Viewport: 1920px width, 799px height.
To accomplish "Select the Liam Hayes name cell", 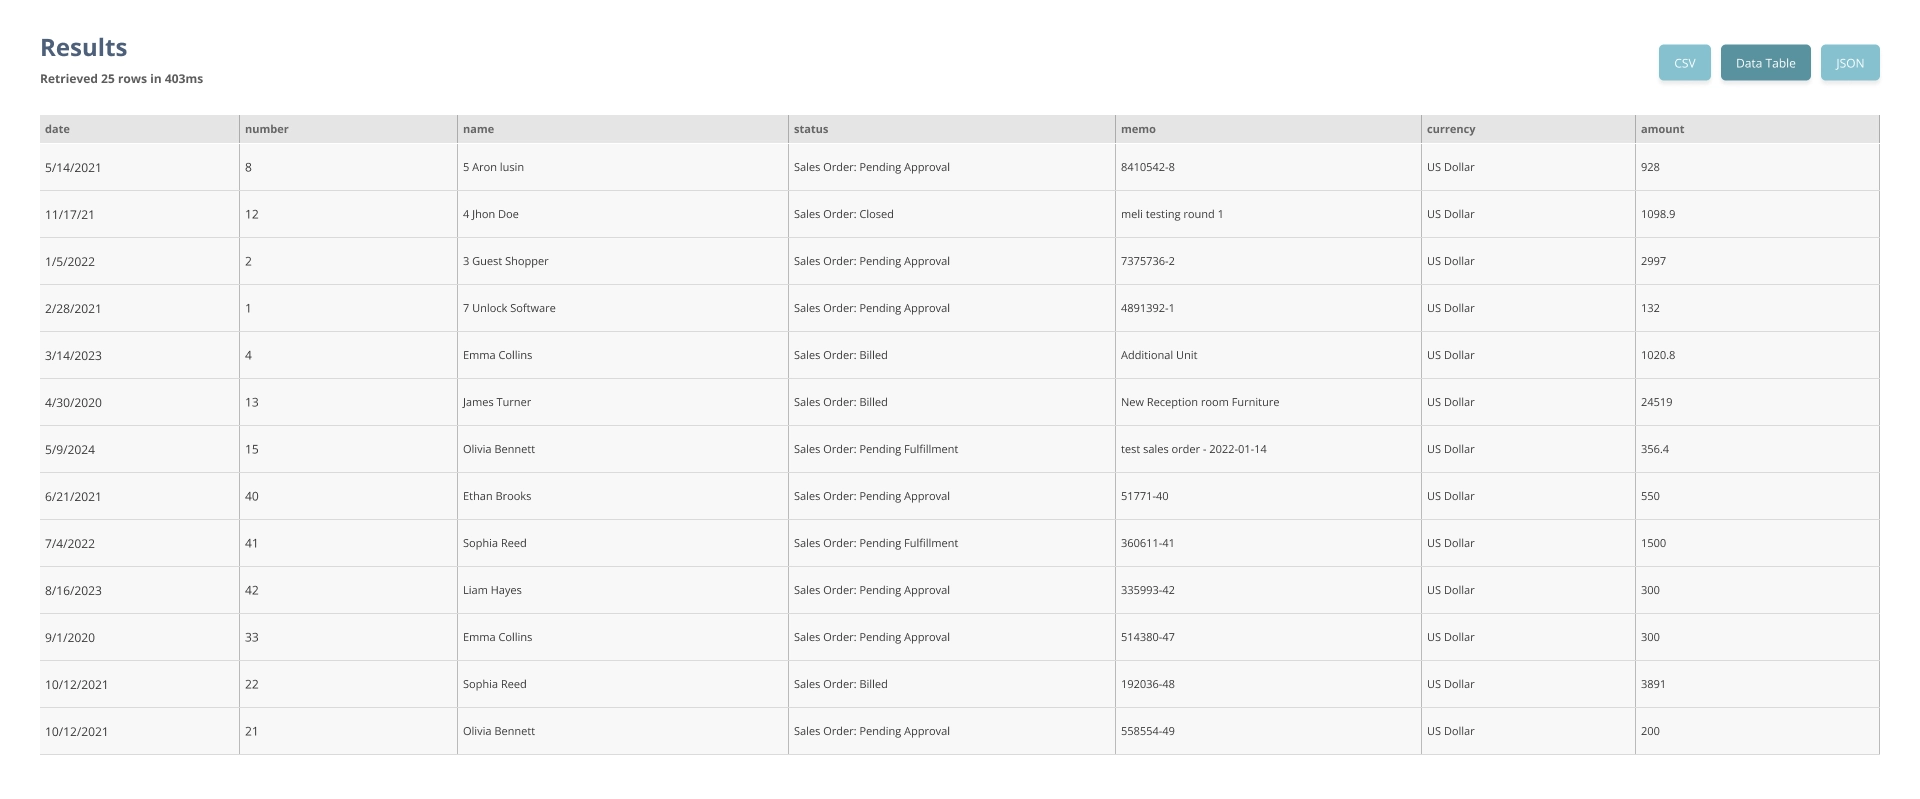I will click(x=492, y=590).
